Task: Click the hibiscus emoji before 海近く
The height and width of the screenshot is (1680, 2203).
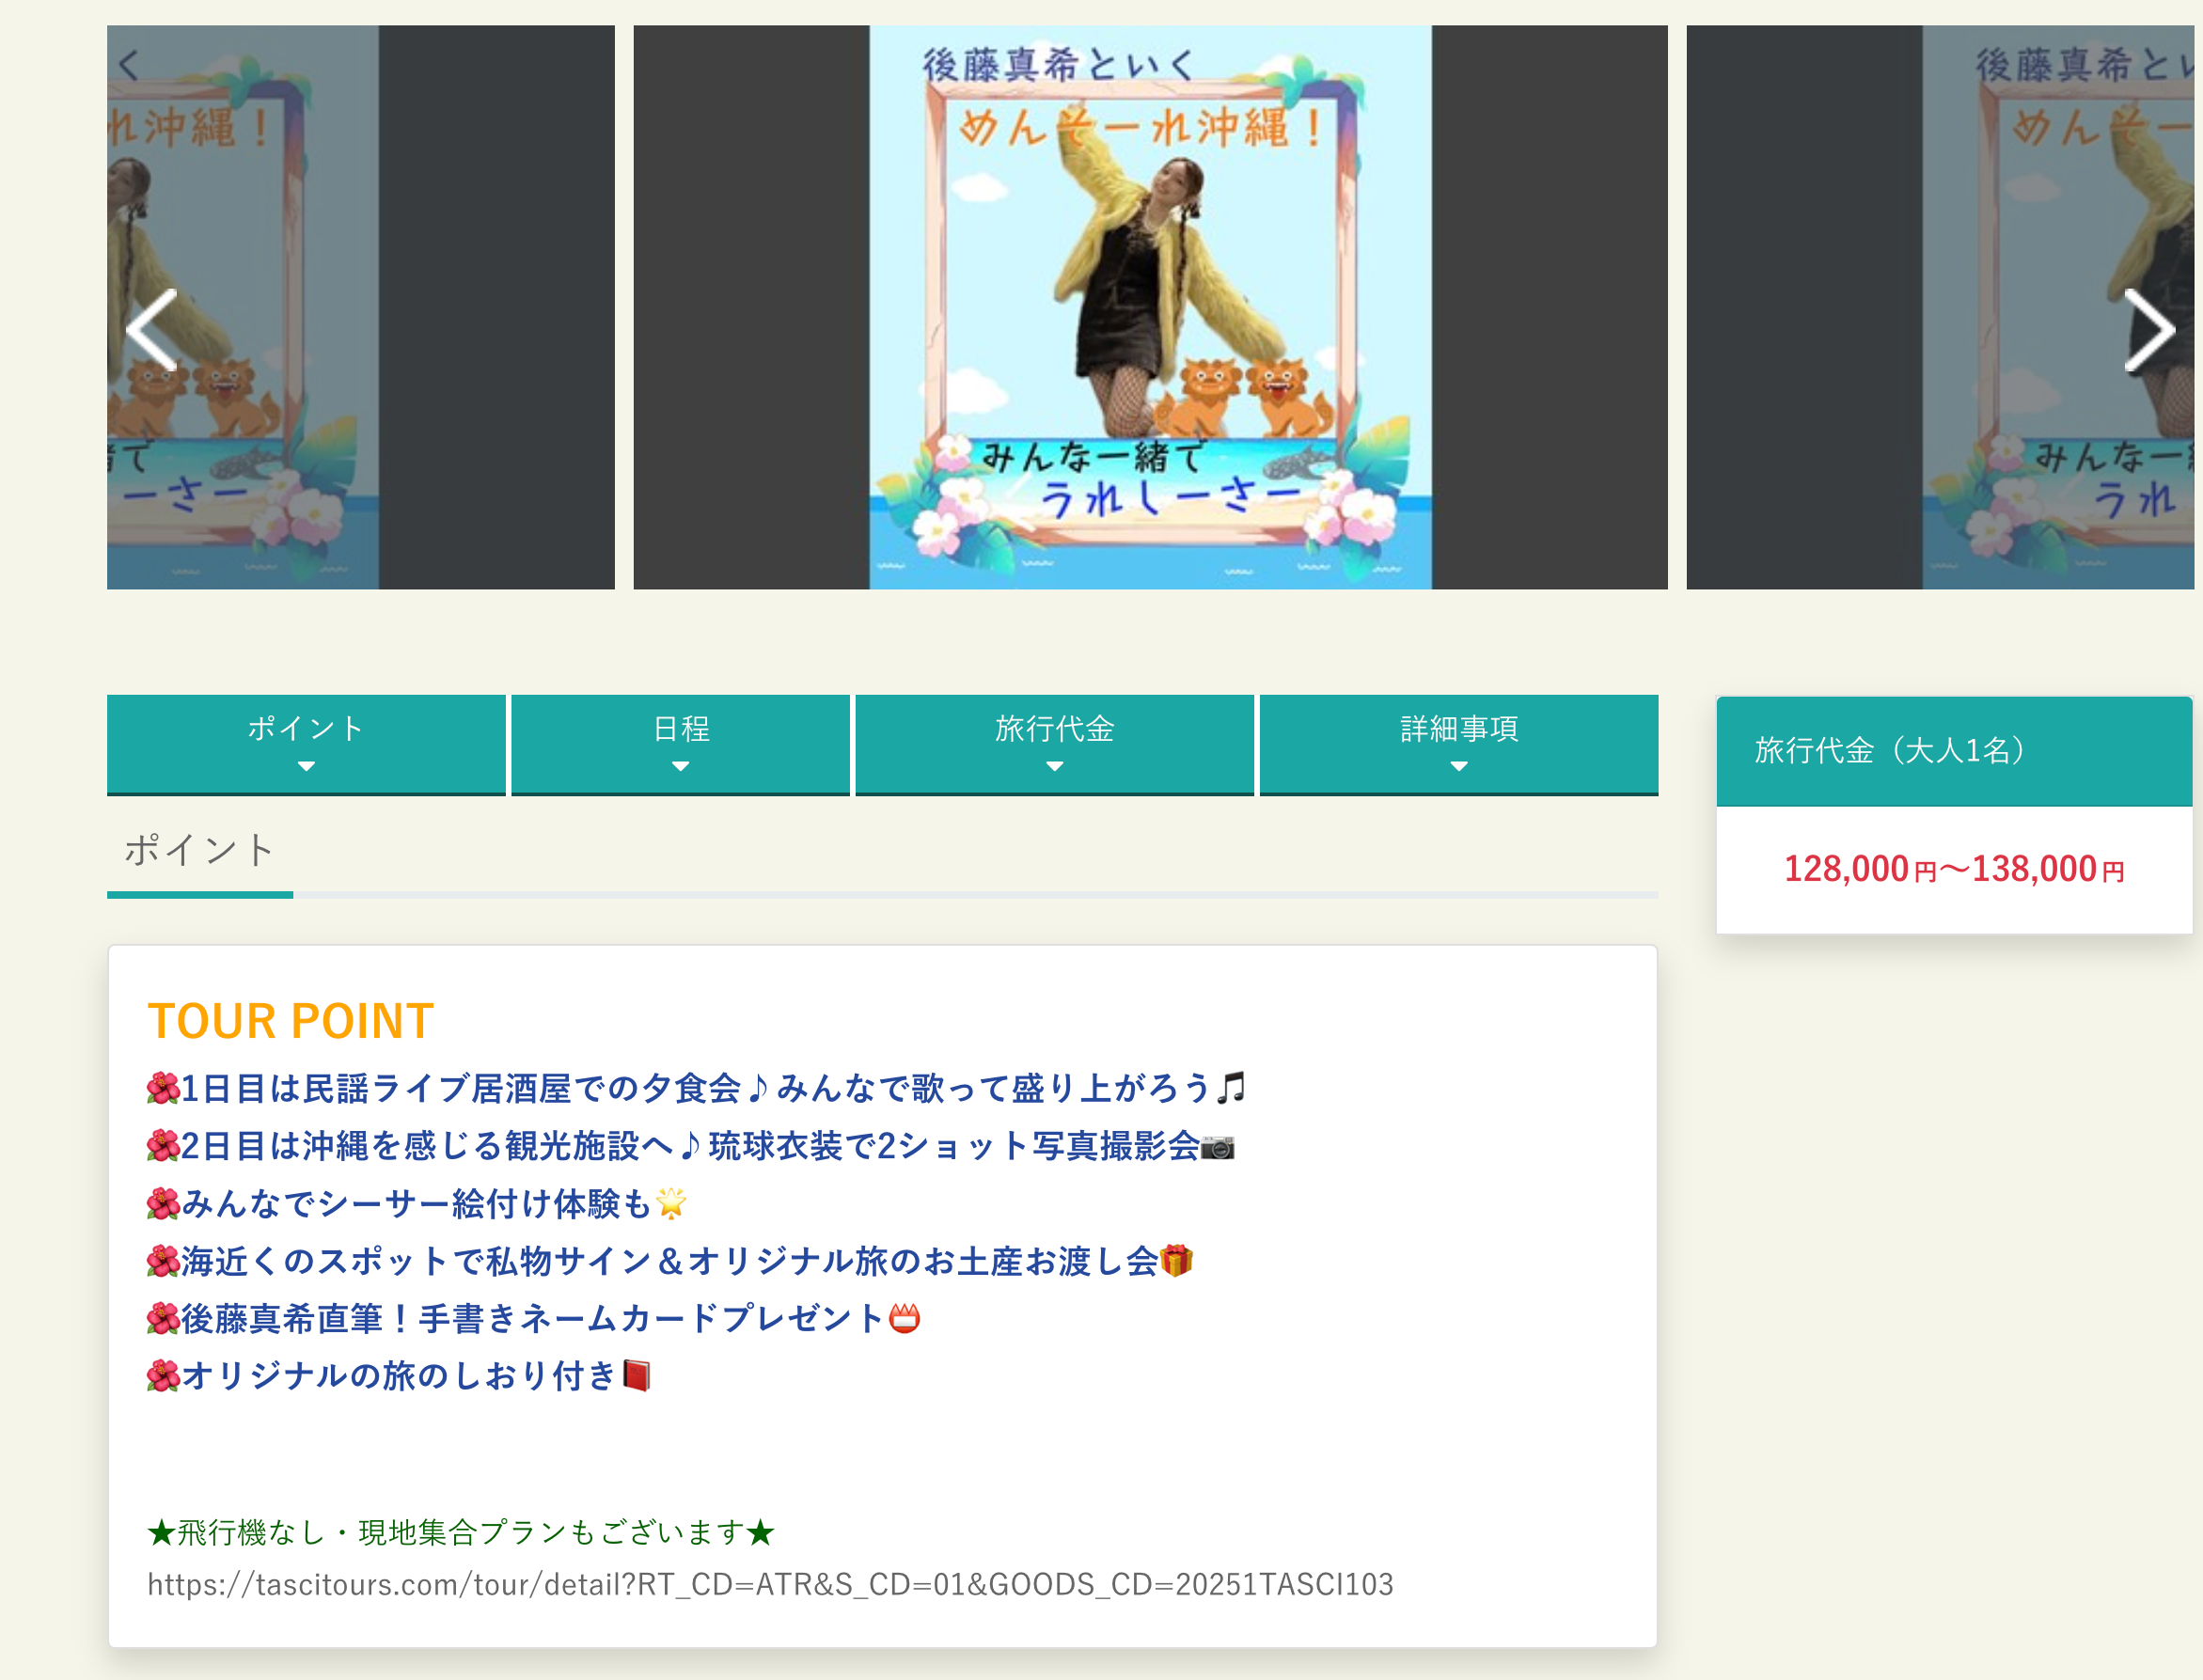Action: [x=163, y=1262]
